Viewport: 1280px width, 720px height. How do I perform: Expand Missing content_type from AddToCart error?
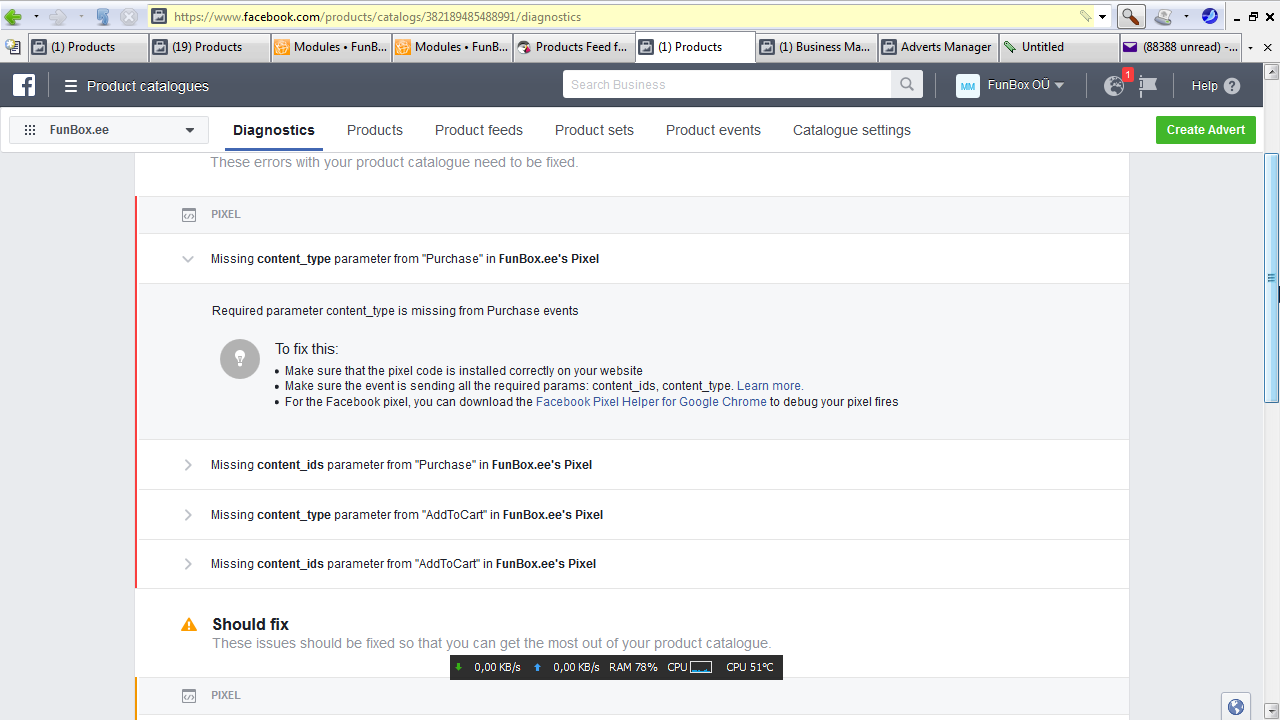[x=187, y=515]
